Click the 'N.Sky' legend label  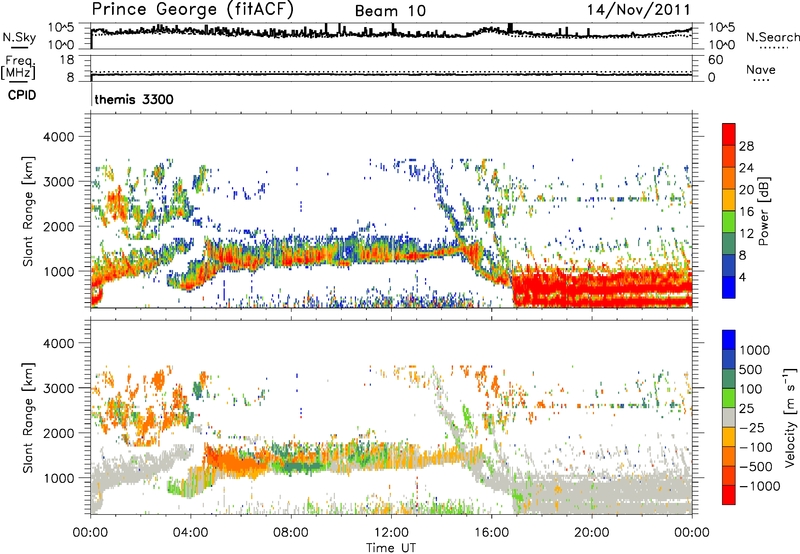tap(19, 37)
